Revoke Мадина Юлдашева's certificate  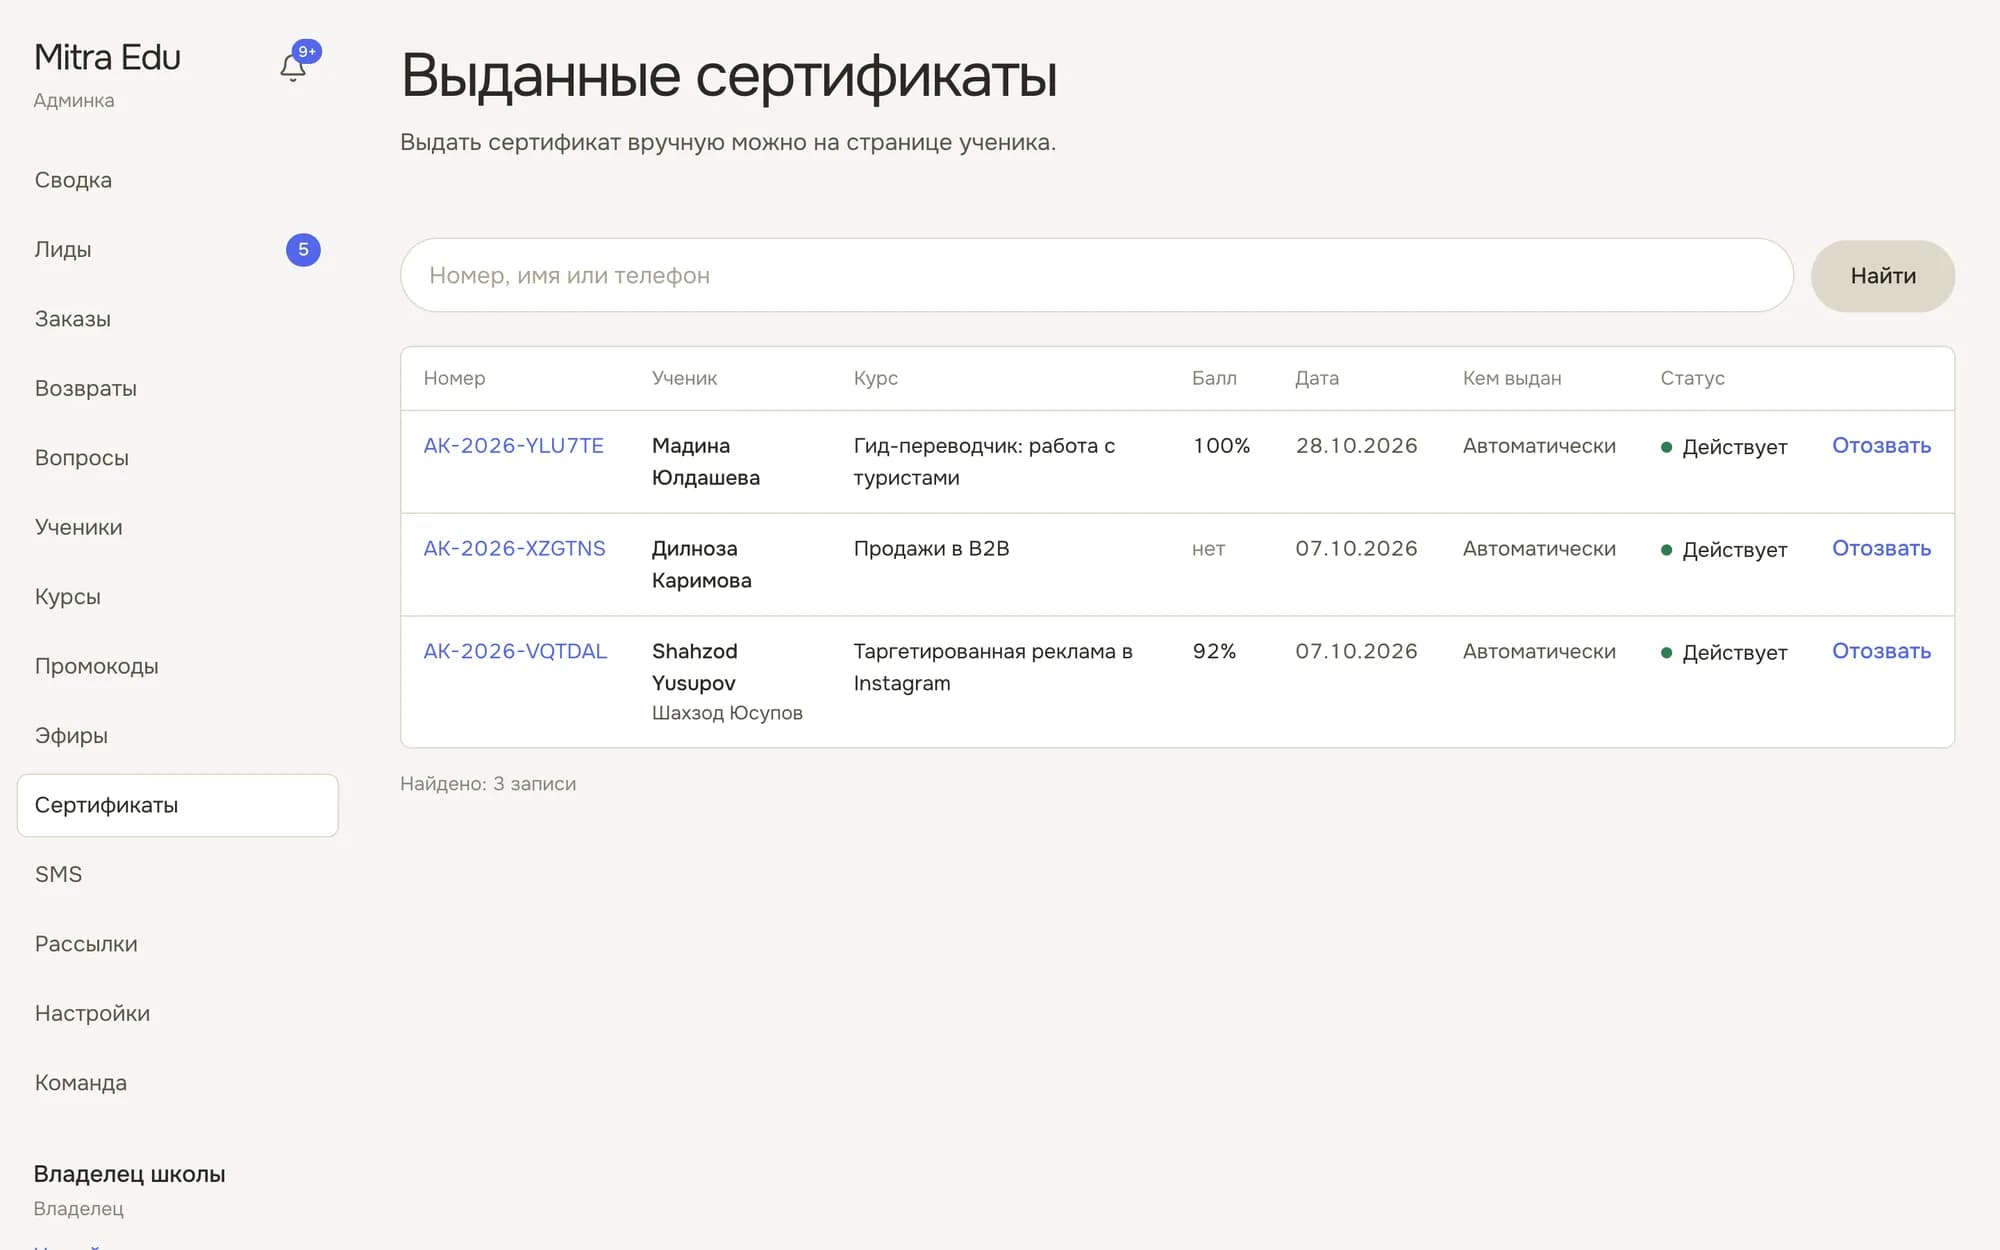coord(1881,446)
